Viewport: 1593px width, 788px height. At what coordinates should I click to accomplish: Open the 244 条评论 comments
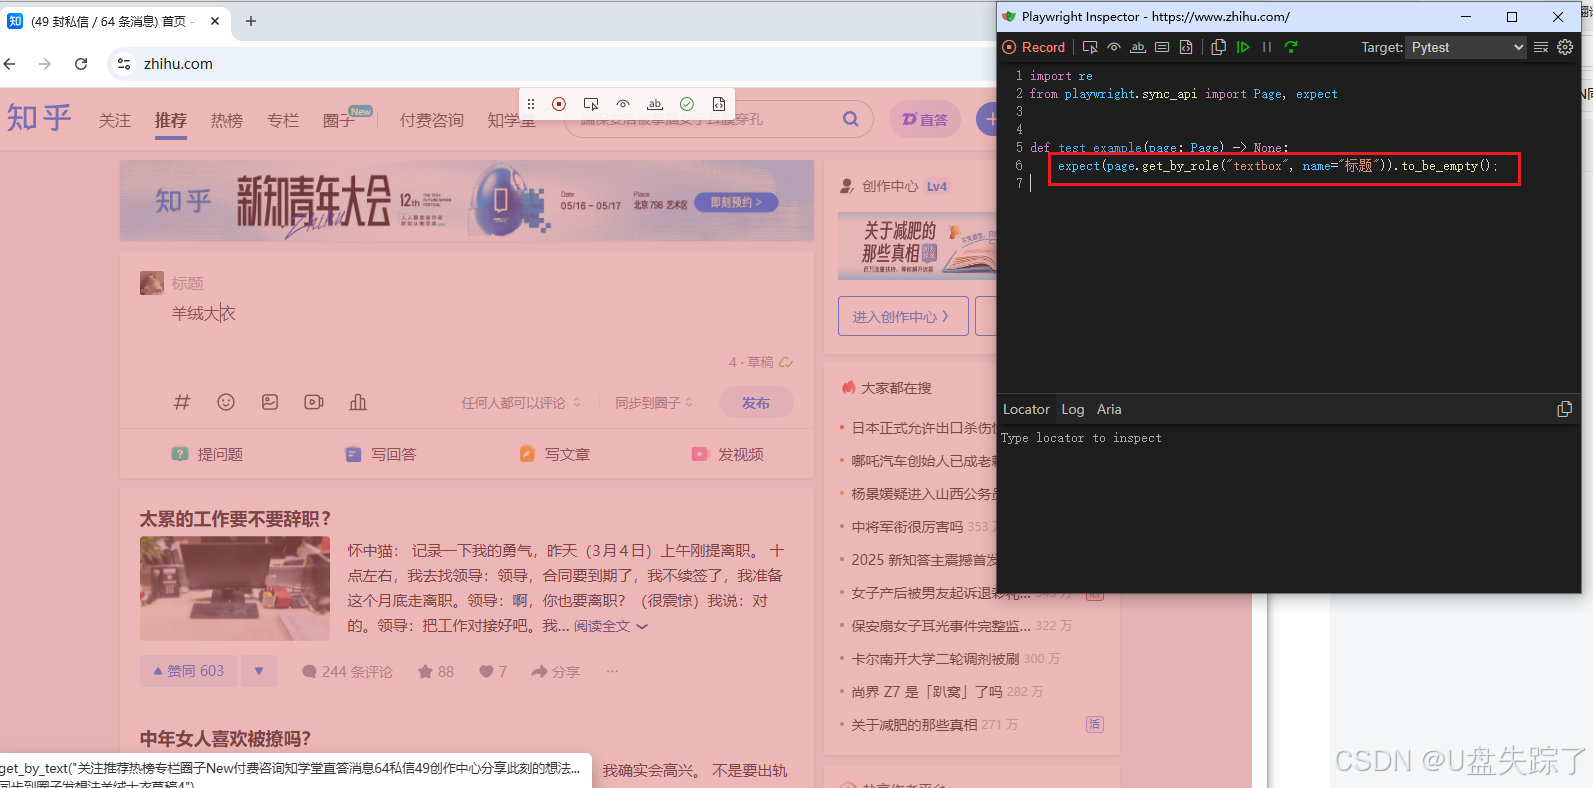347,672
